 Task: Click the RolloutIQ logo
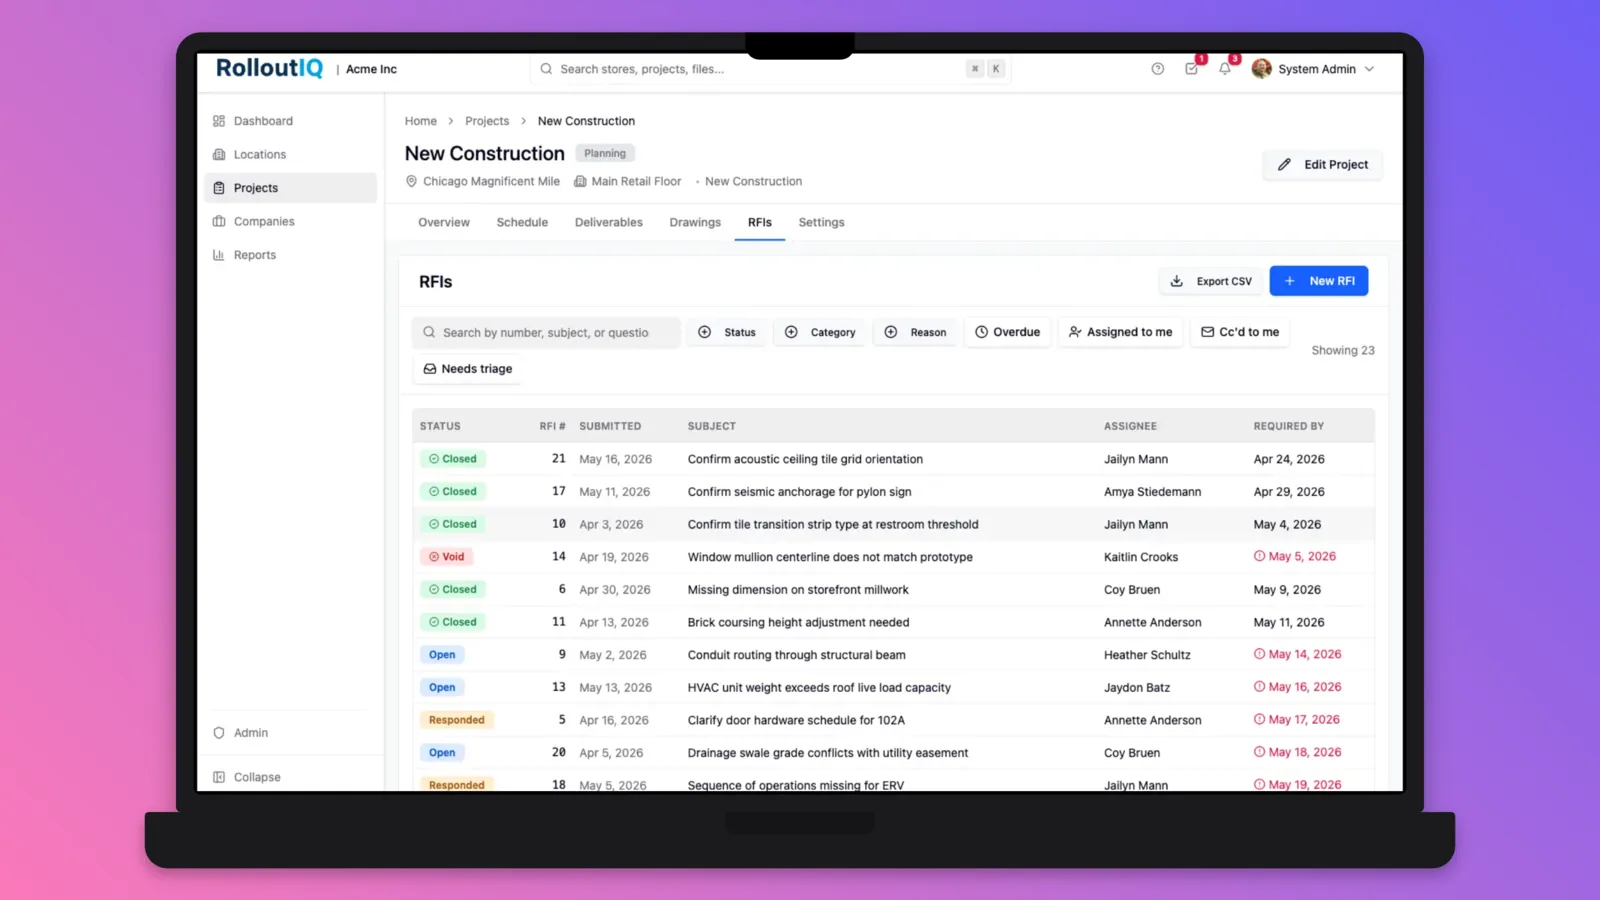point(269,68)
